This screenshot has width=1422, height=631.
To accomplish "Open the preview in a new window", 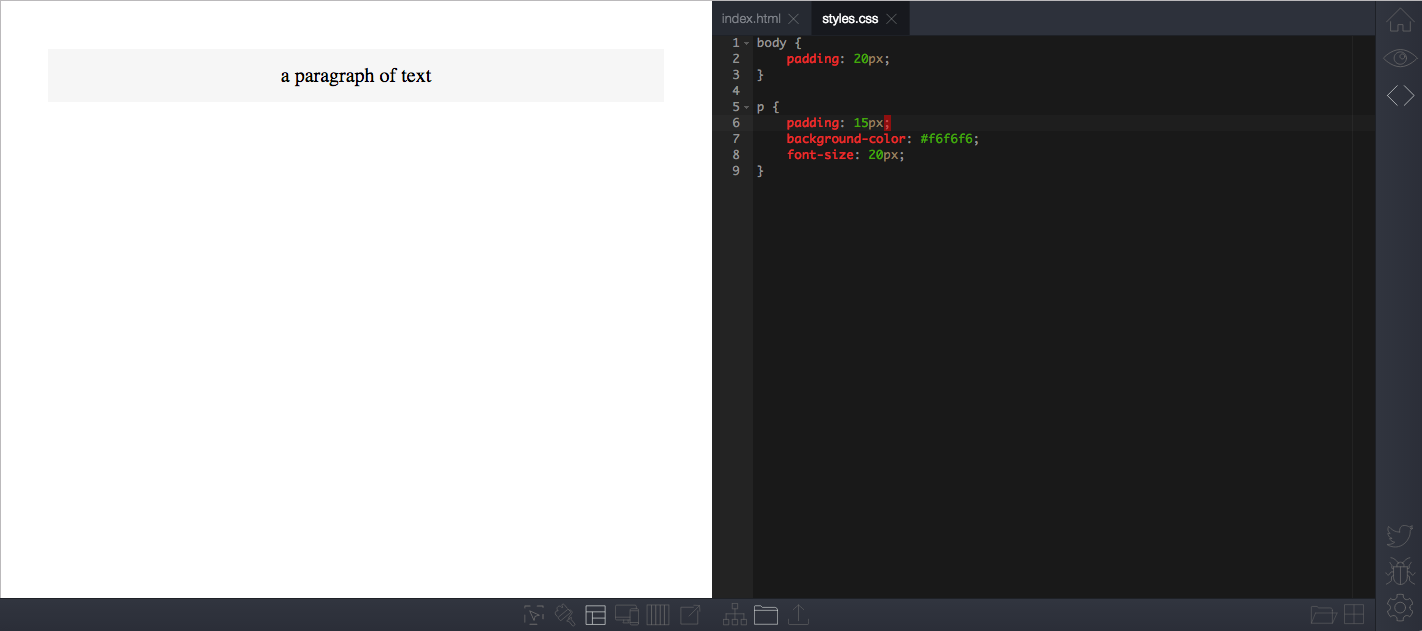I will point(690,614).
